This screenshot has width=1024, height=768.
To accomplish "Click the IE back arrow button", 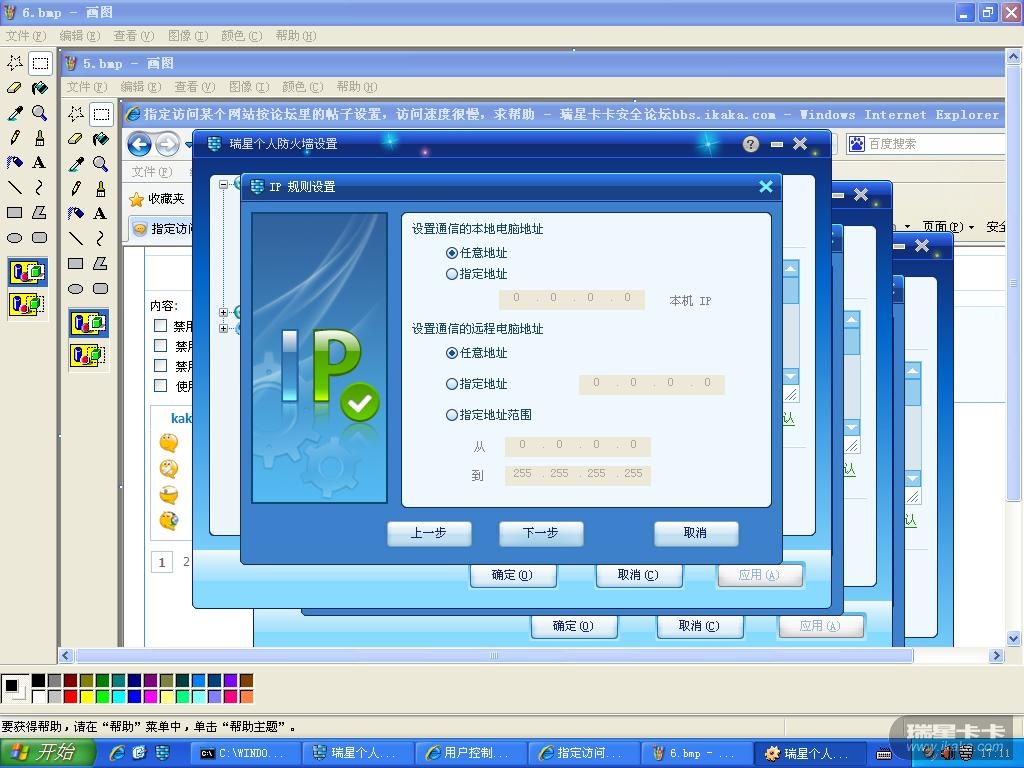I will [x=139, y=144].
